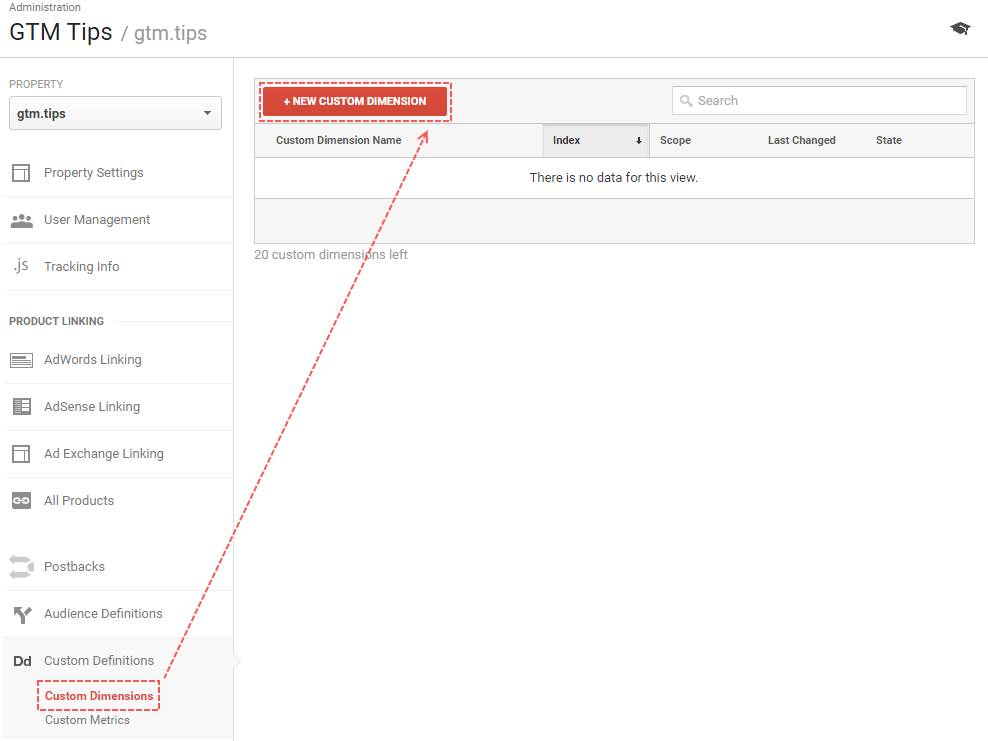This screenshot has width=988, height=741.
Task: Expand Audience Definitions
Action: [103, 613]
